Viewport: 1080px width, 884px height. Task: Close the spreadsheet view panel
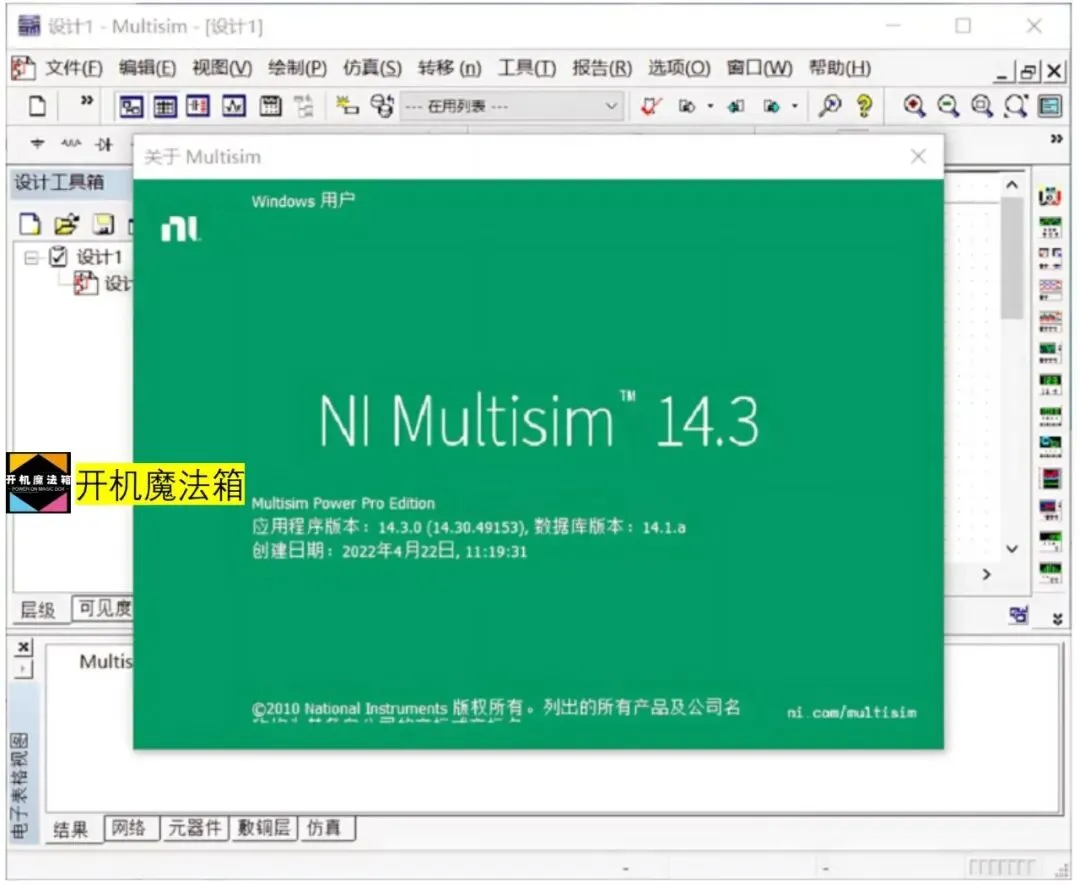23,646
